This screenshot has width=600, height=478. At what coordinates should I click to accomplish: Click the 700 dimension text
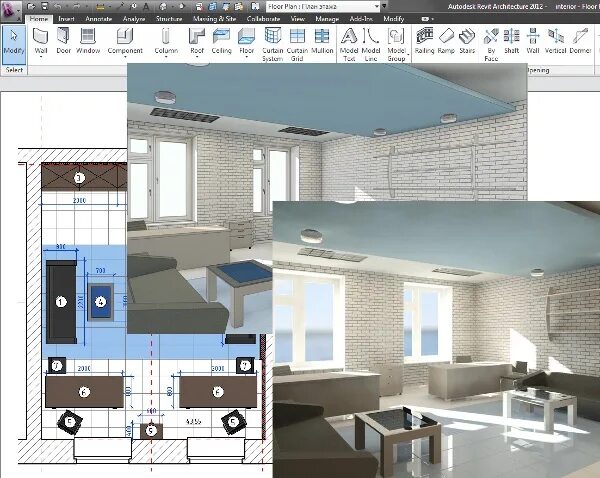[x=100, y=271]
